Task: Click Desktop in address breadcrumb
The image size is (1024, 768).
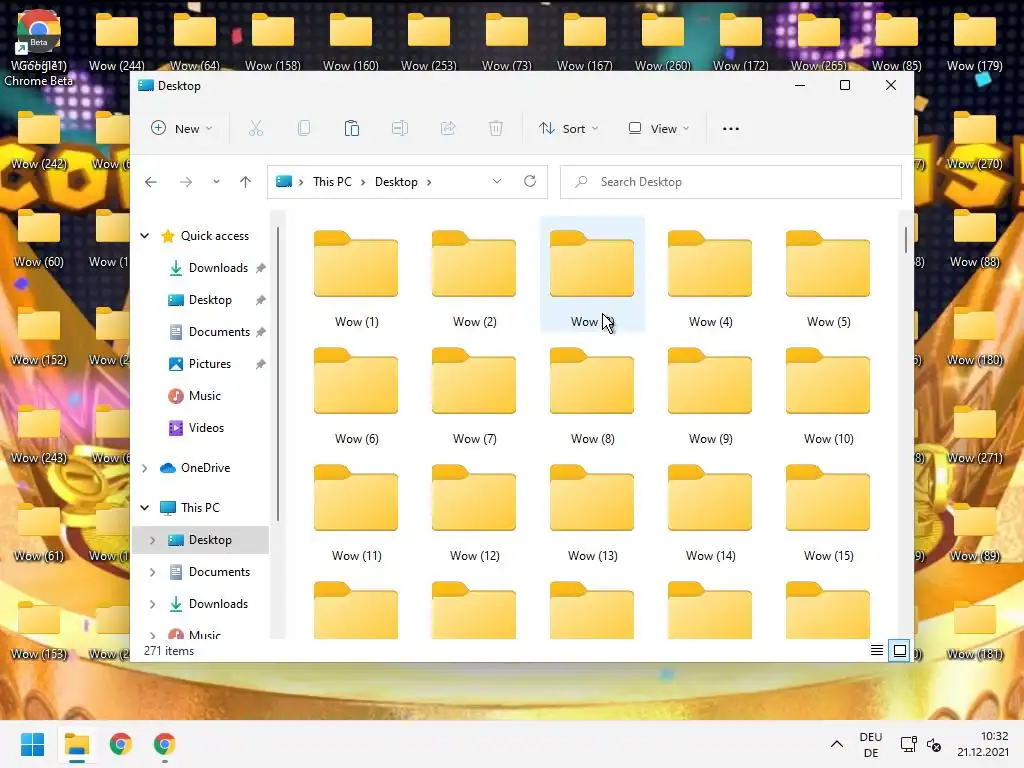Action: (396, 182)
